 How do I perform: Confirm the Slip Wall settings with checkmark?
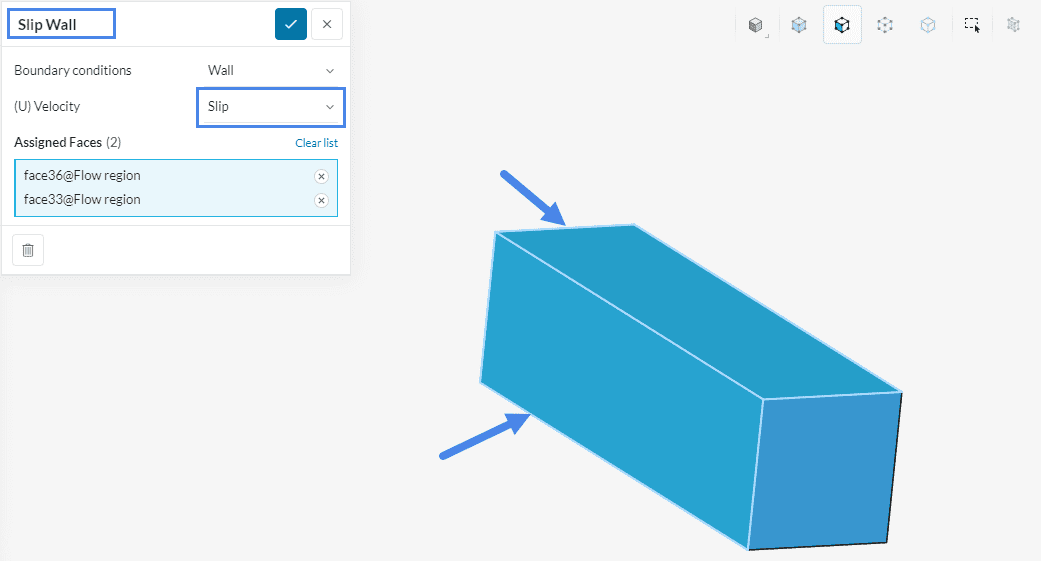[x=291, y=24]
